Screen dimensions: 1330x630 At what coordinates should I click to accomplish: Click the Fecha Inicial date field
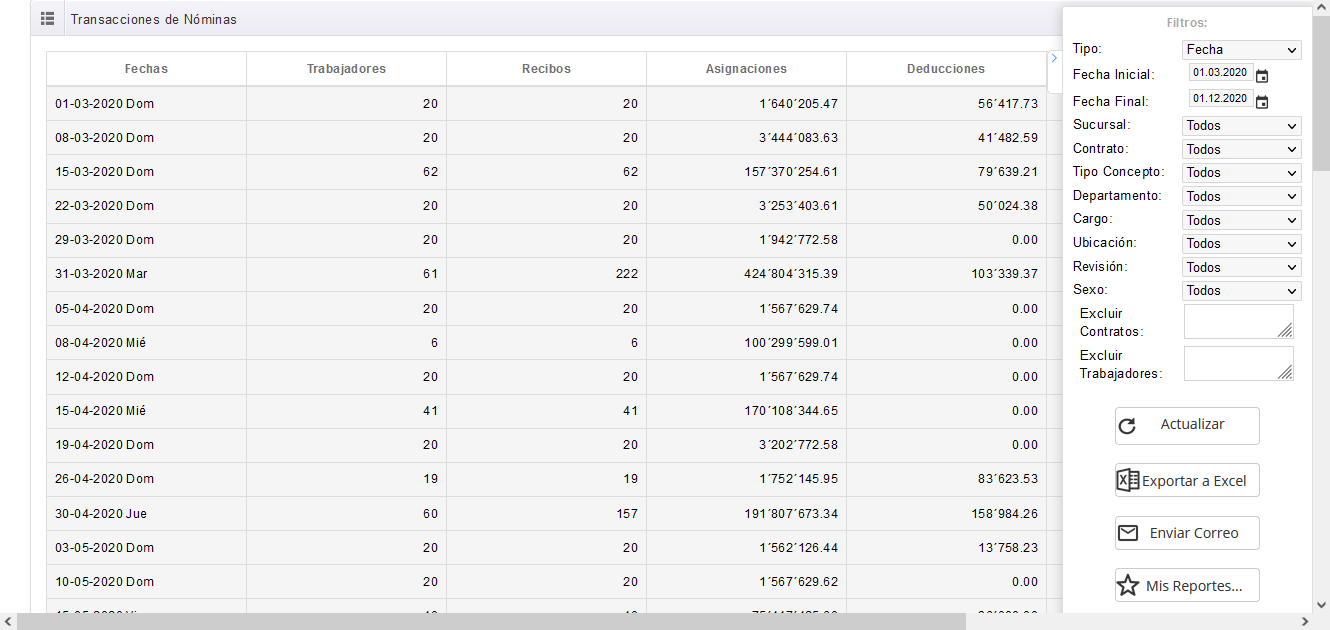[1220, 73]
